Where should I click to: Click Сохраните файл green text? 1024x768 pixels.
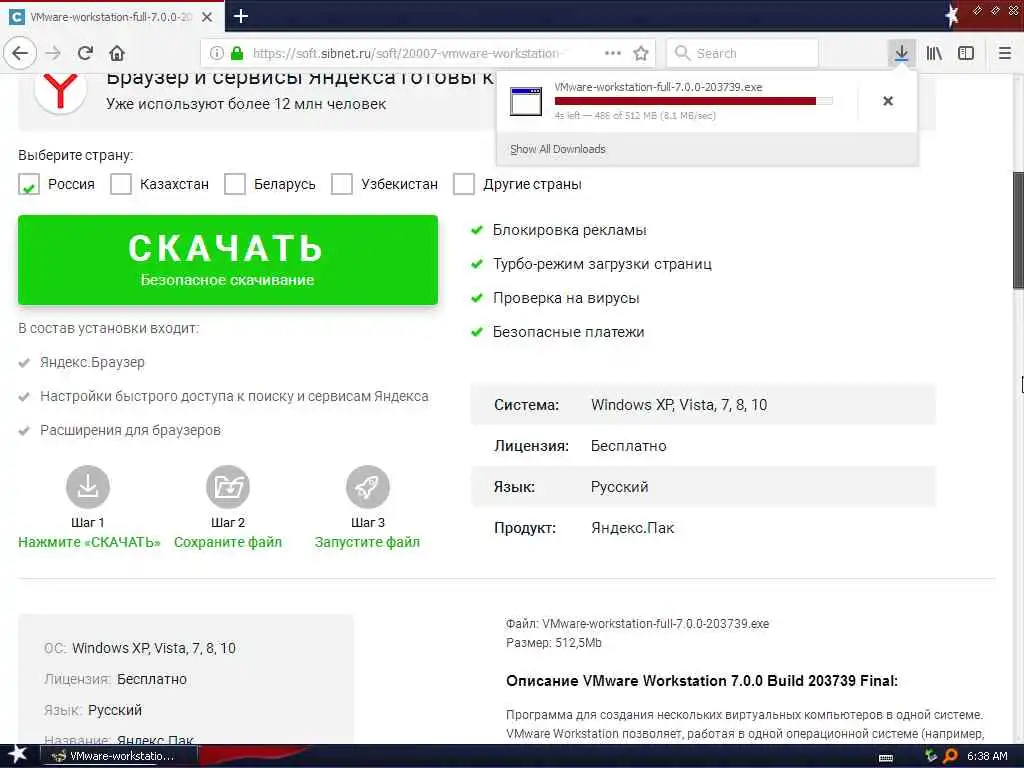[228, 542]
